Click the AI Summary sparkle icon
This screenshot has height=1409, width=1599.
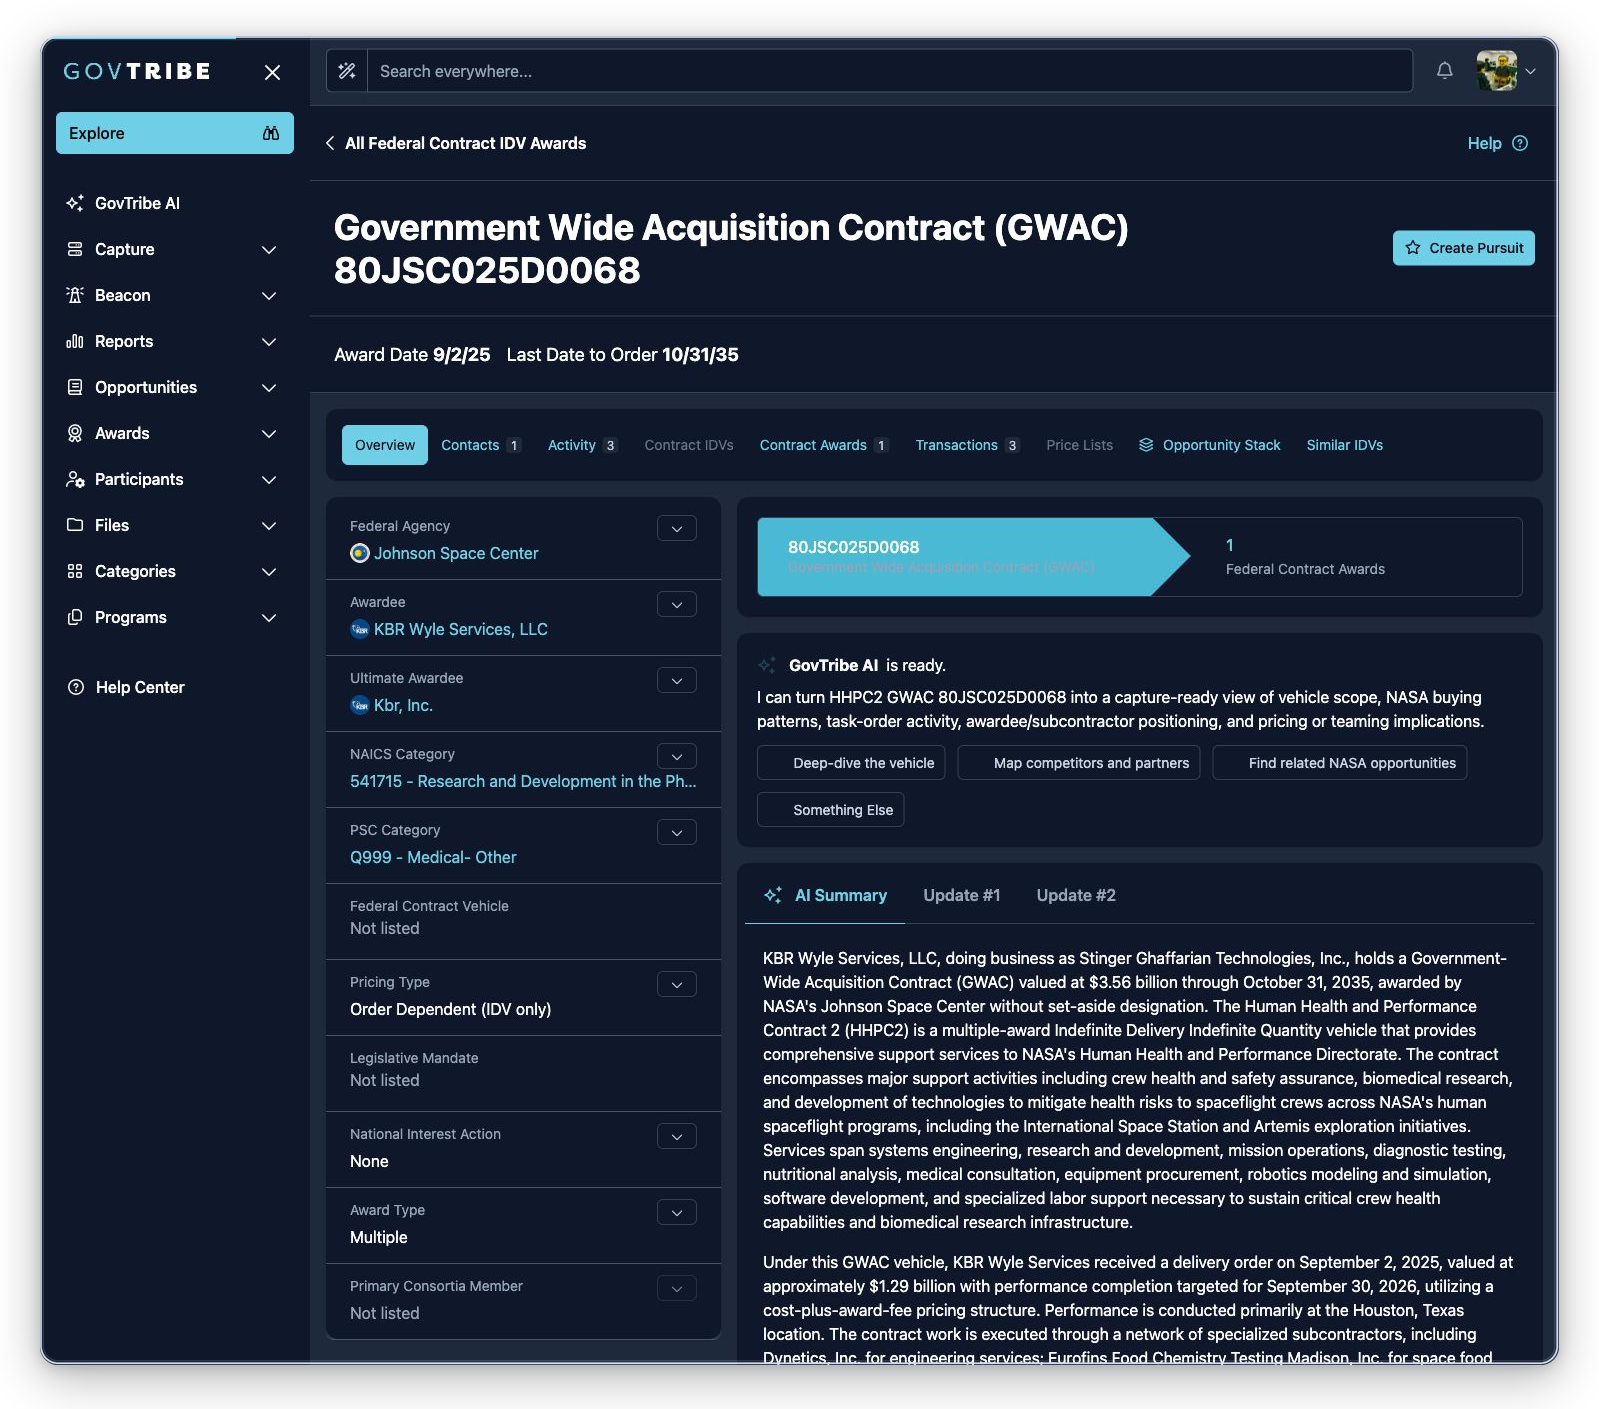click(x=773, y=895)
